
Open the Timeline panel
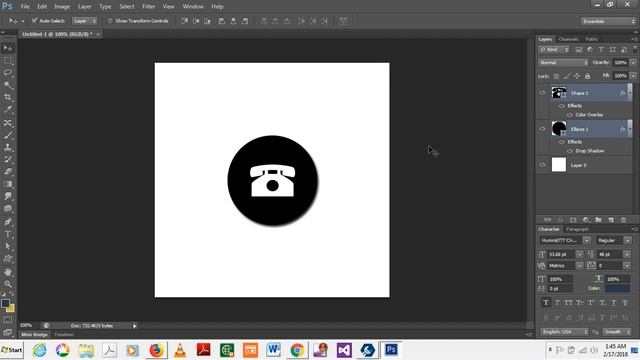64,335
